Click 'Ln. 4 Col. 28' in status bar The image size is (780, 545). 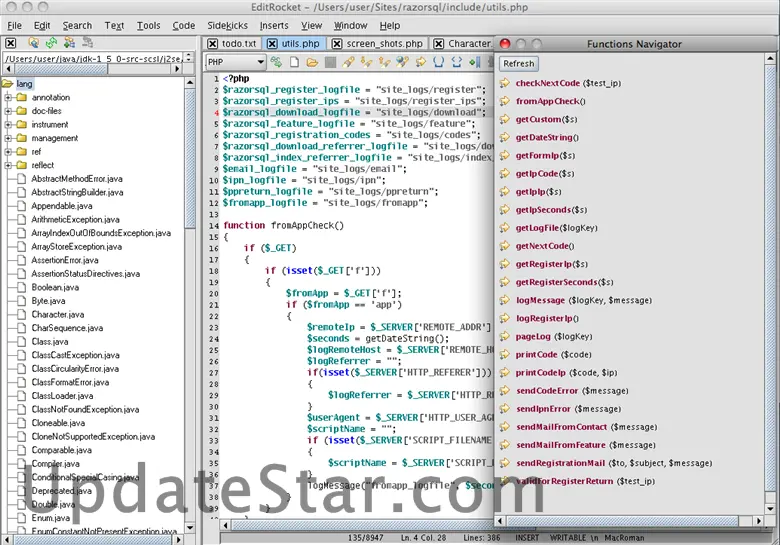(423, 538)
